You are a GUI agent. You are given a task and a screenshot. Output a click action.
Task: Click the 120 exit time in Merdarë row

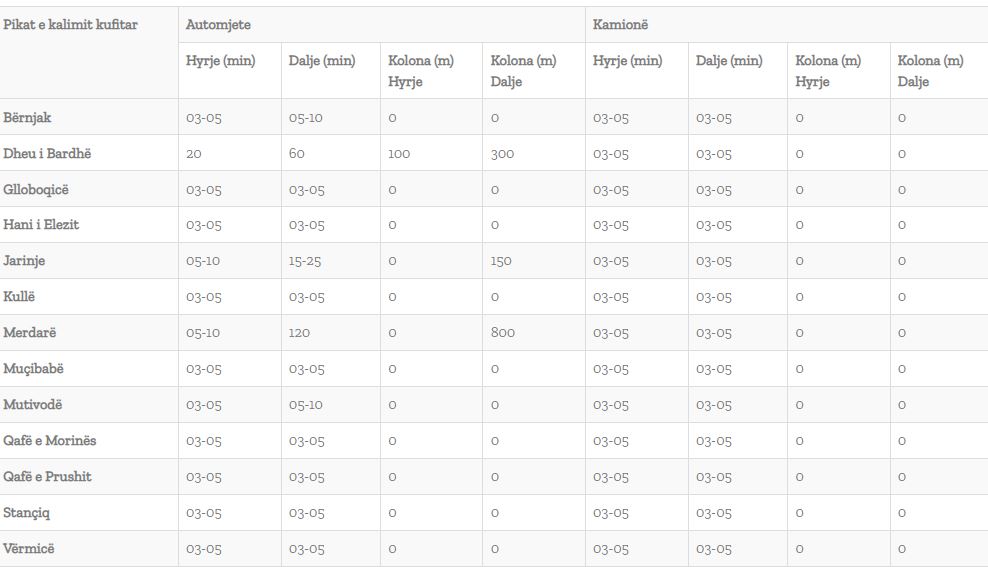[299, 333]
